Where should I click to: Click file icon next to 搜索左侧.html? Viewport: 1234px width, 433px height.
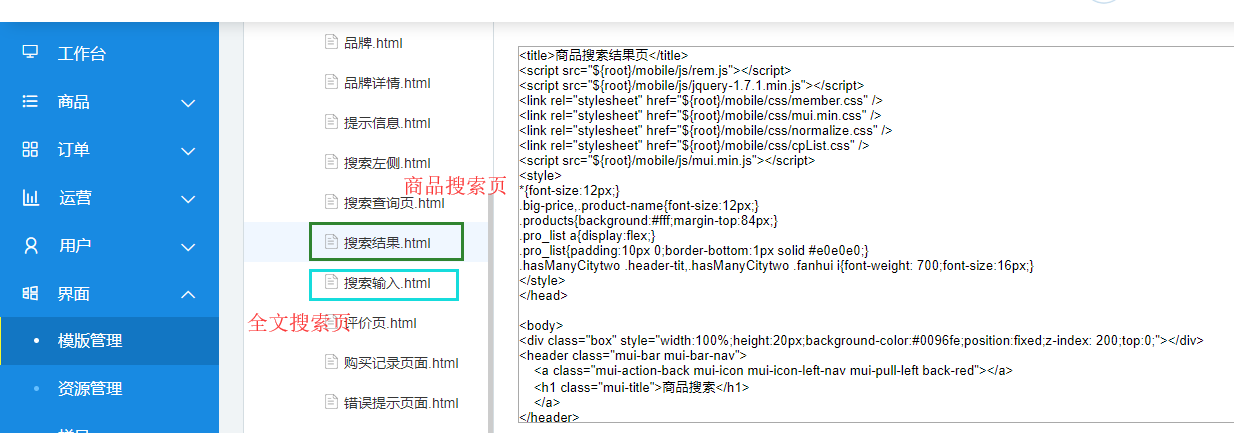[x=331, y=161]
